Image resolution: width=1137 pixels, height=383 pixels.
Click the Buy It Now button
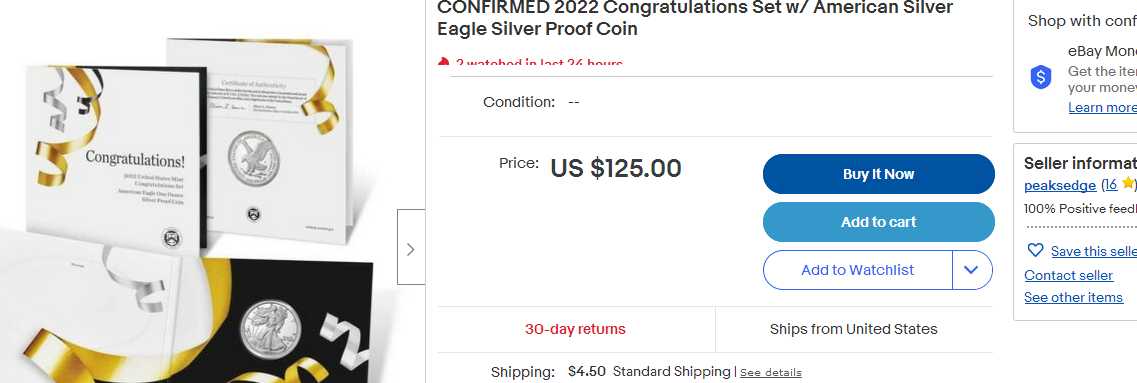pyautogui.click(x=878, y=174)
